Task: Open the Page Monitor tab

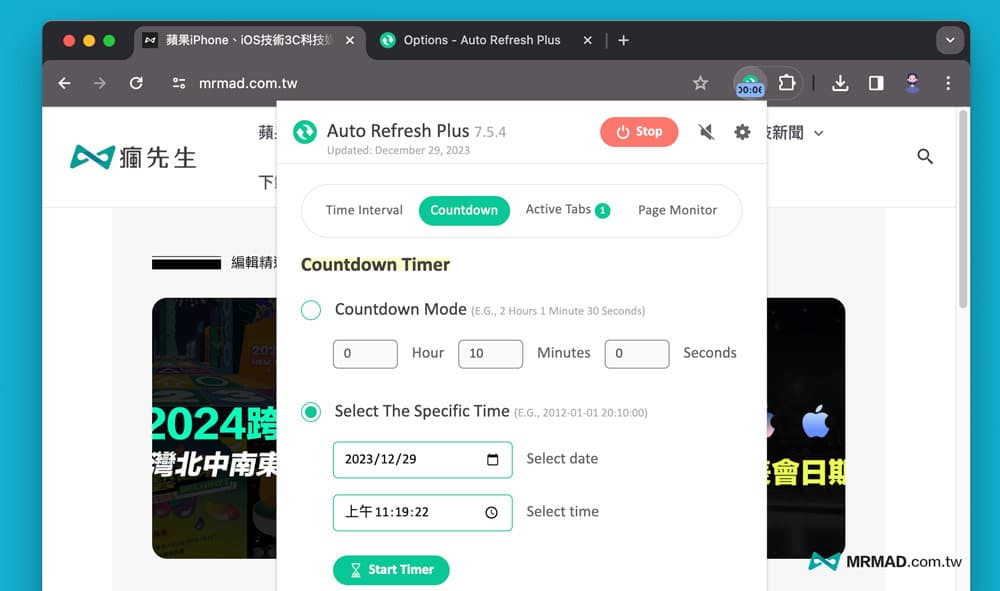Action: pyautogui.click(x=677, y=210)
